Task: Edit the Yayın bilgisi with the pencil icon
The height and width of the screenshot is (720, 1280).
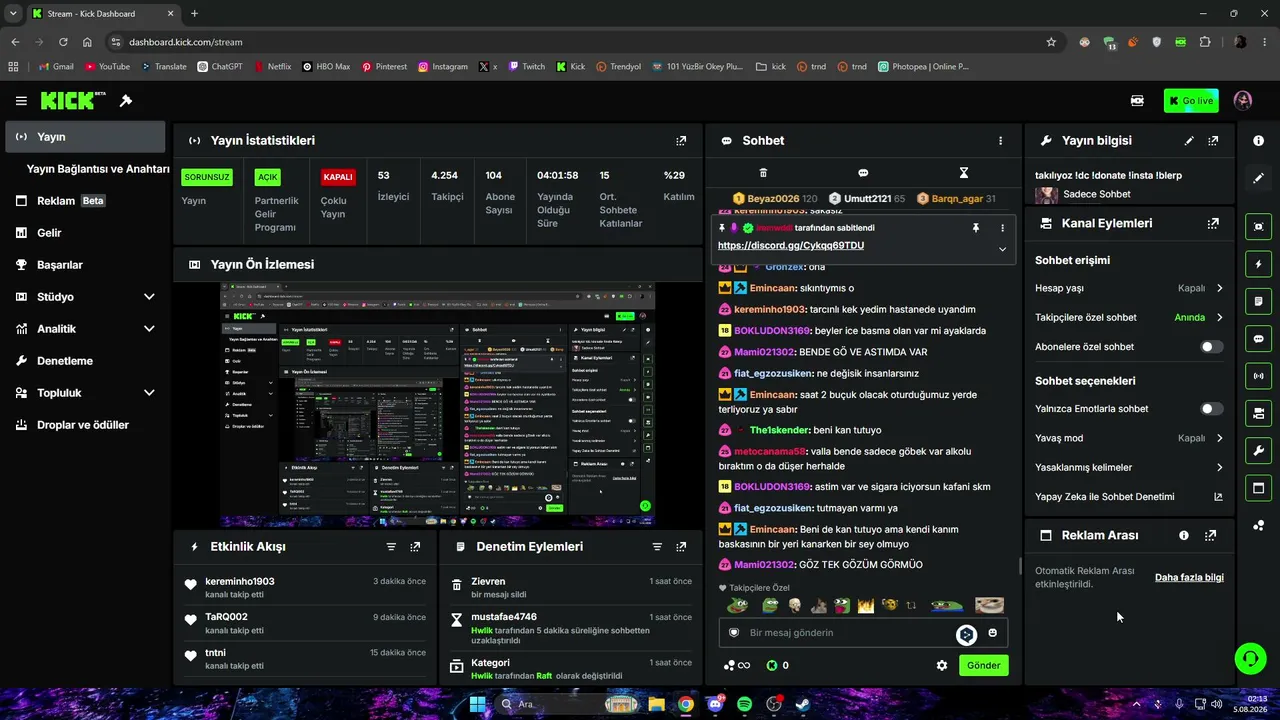Action: (x=1189, y=141)
